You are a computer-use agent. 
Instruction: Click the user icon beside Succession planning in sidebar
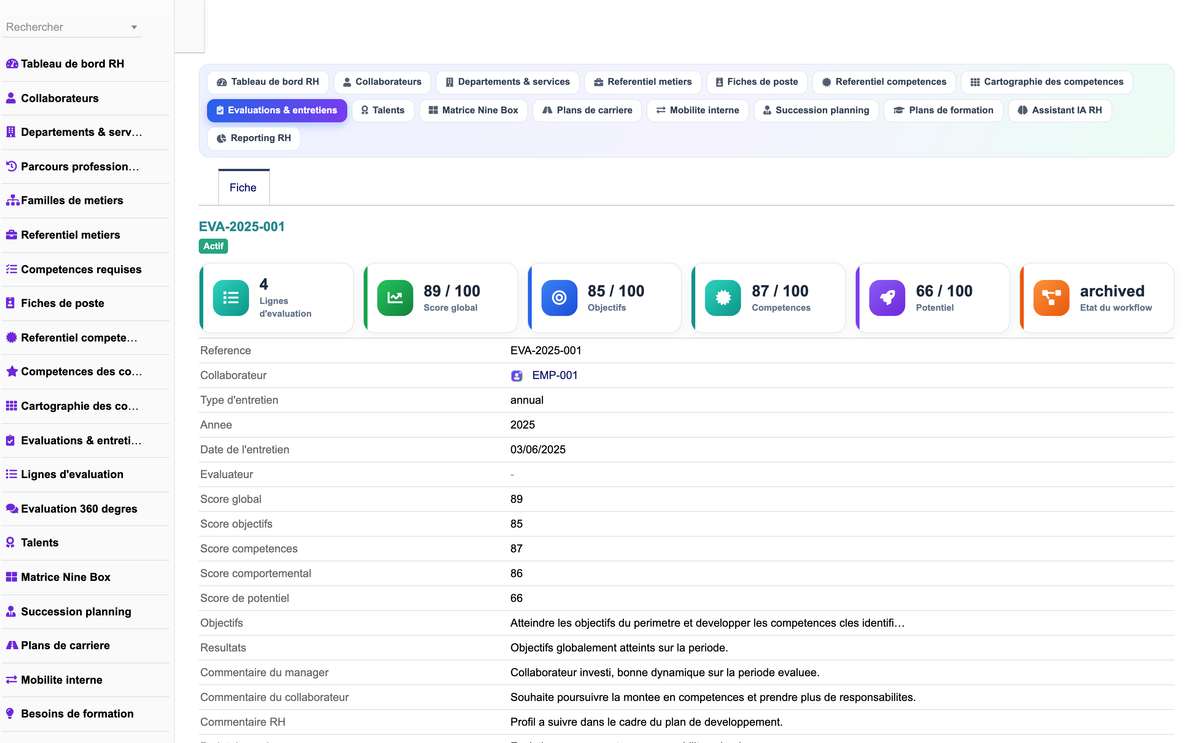(12, 611)
